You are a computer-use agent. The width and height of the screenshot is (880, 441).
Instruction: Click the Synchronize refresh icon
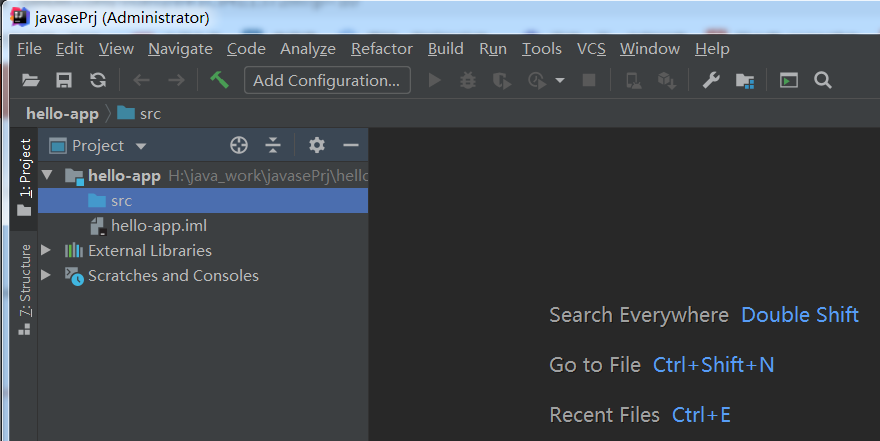coord(97,81)
